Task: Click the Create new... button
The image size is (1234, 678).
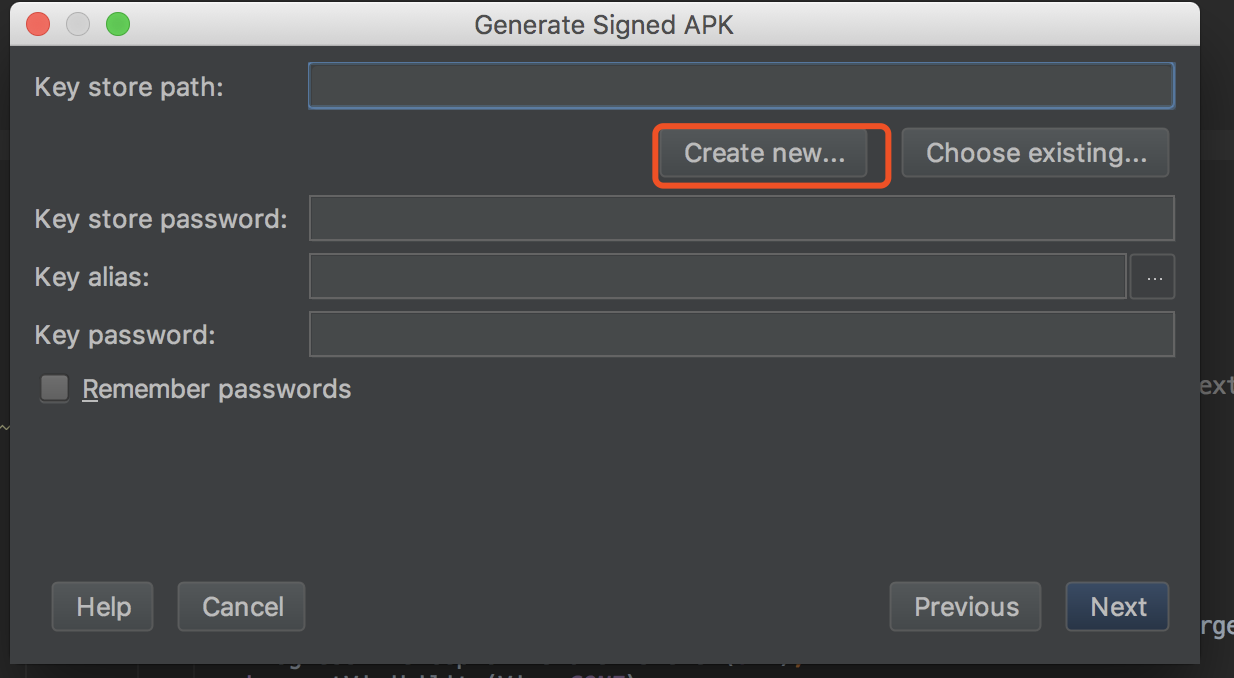Action: pos(764,153)
